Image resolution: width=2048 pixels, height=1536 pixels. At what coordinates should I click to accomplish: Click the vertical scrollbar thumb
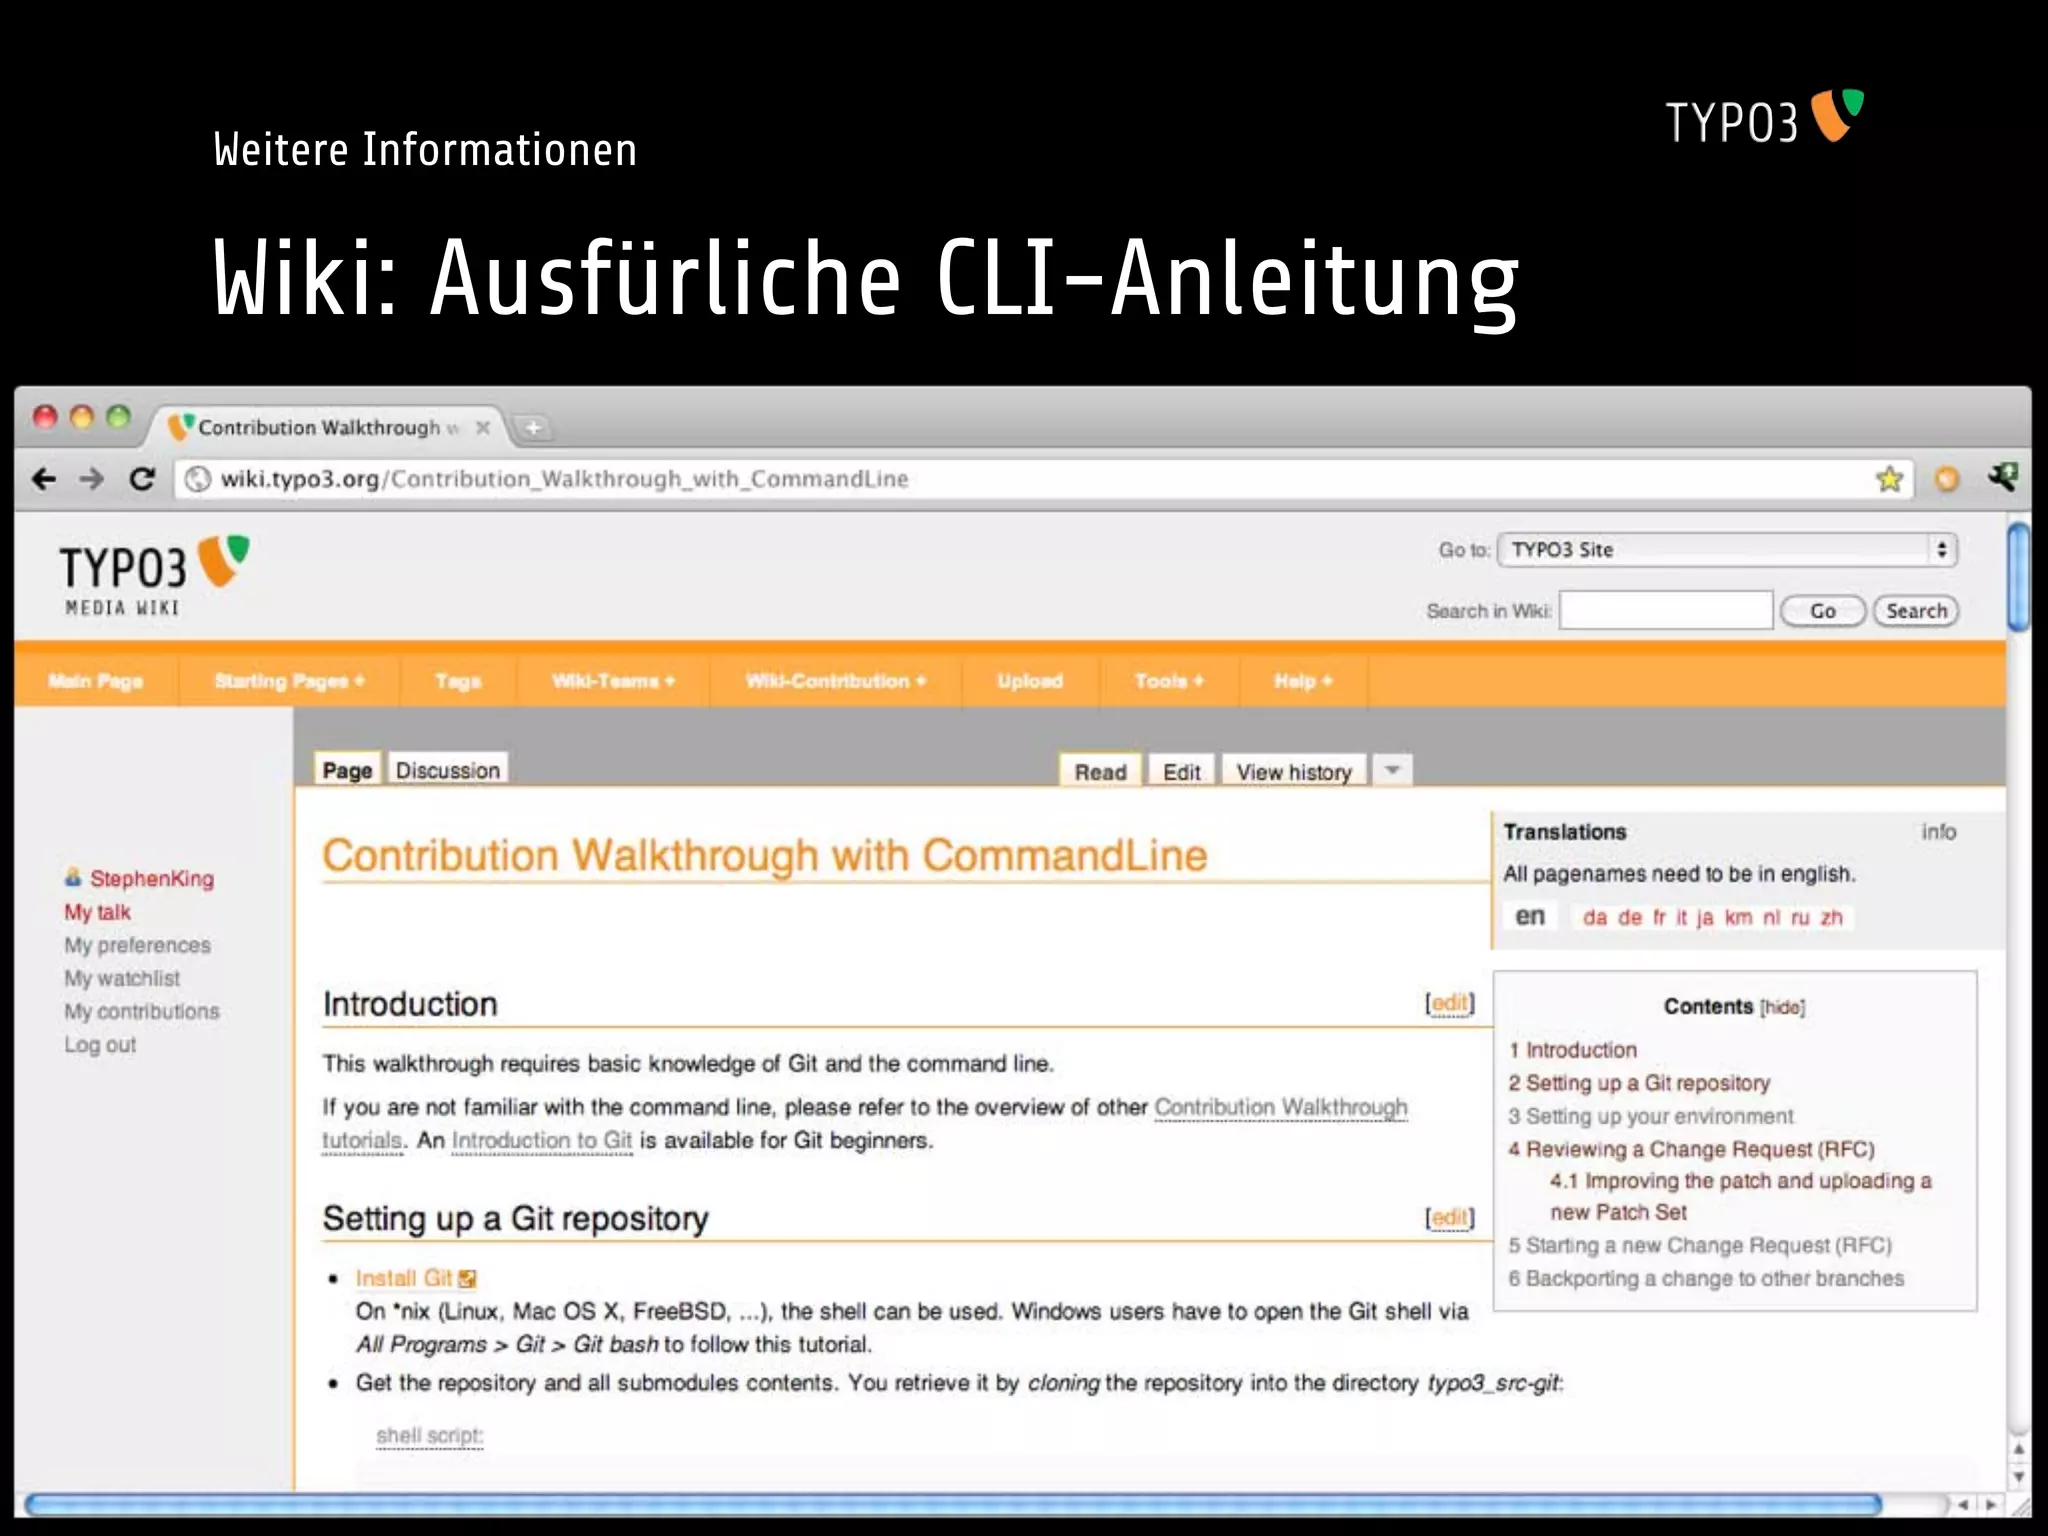[x=2019, y=578]
